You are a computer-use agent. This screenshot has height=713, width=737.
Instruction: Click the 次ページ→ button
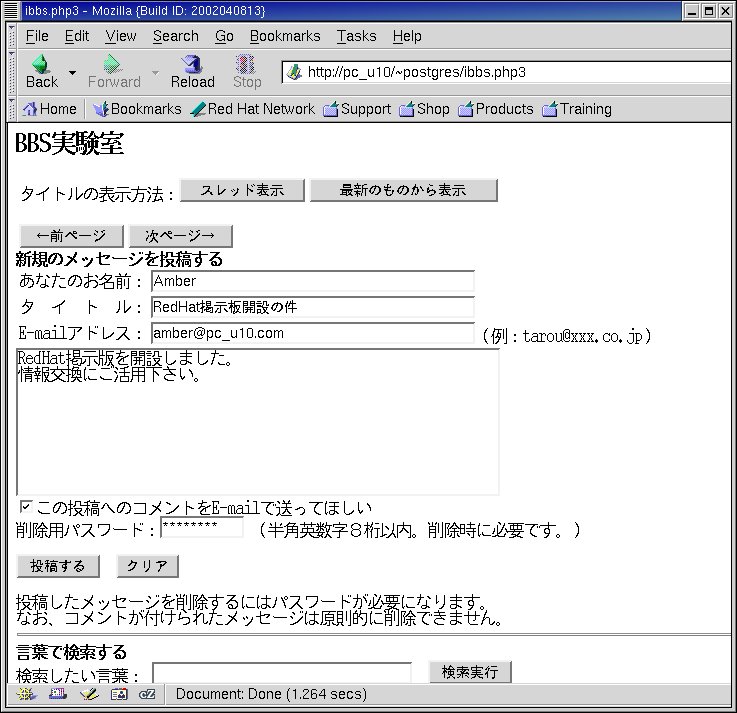coord(180,236)
